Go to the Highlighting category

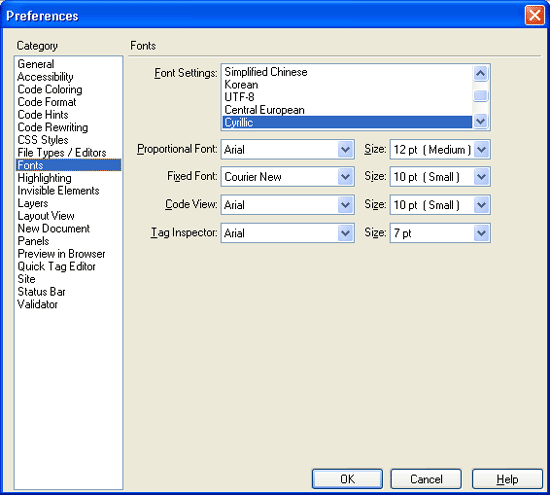pyautogui.click(x=45, y=178)
